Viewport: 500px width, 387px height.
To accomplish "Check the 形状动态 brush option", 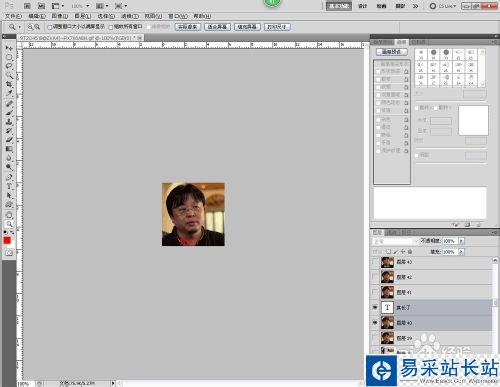I will click(x=378, y=72).
